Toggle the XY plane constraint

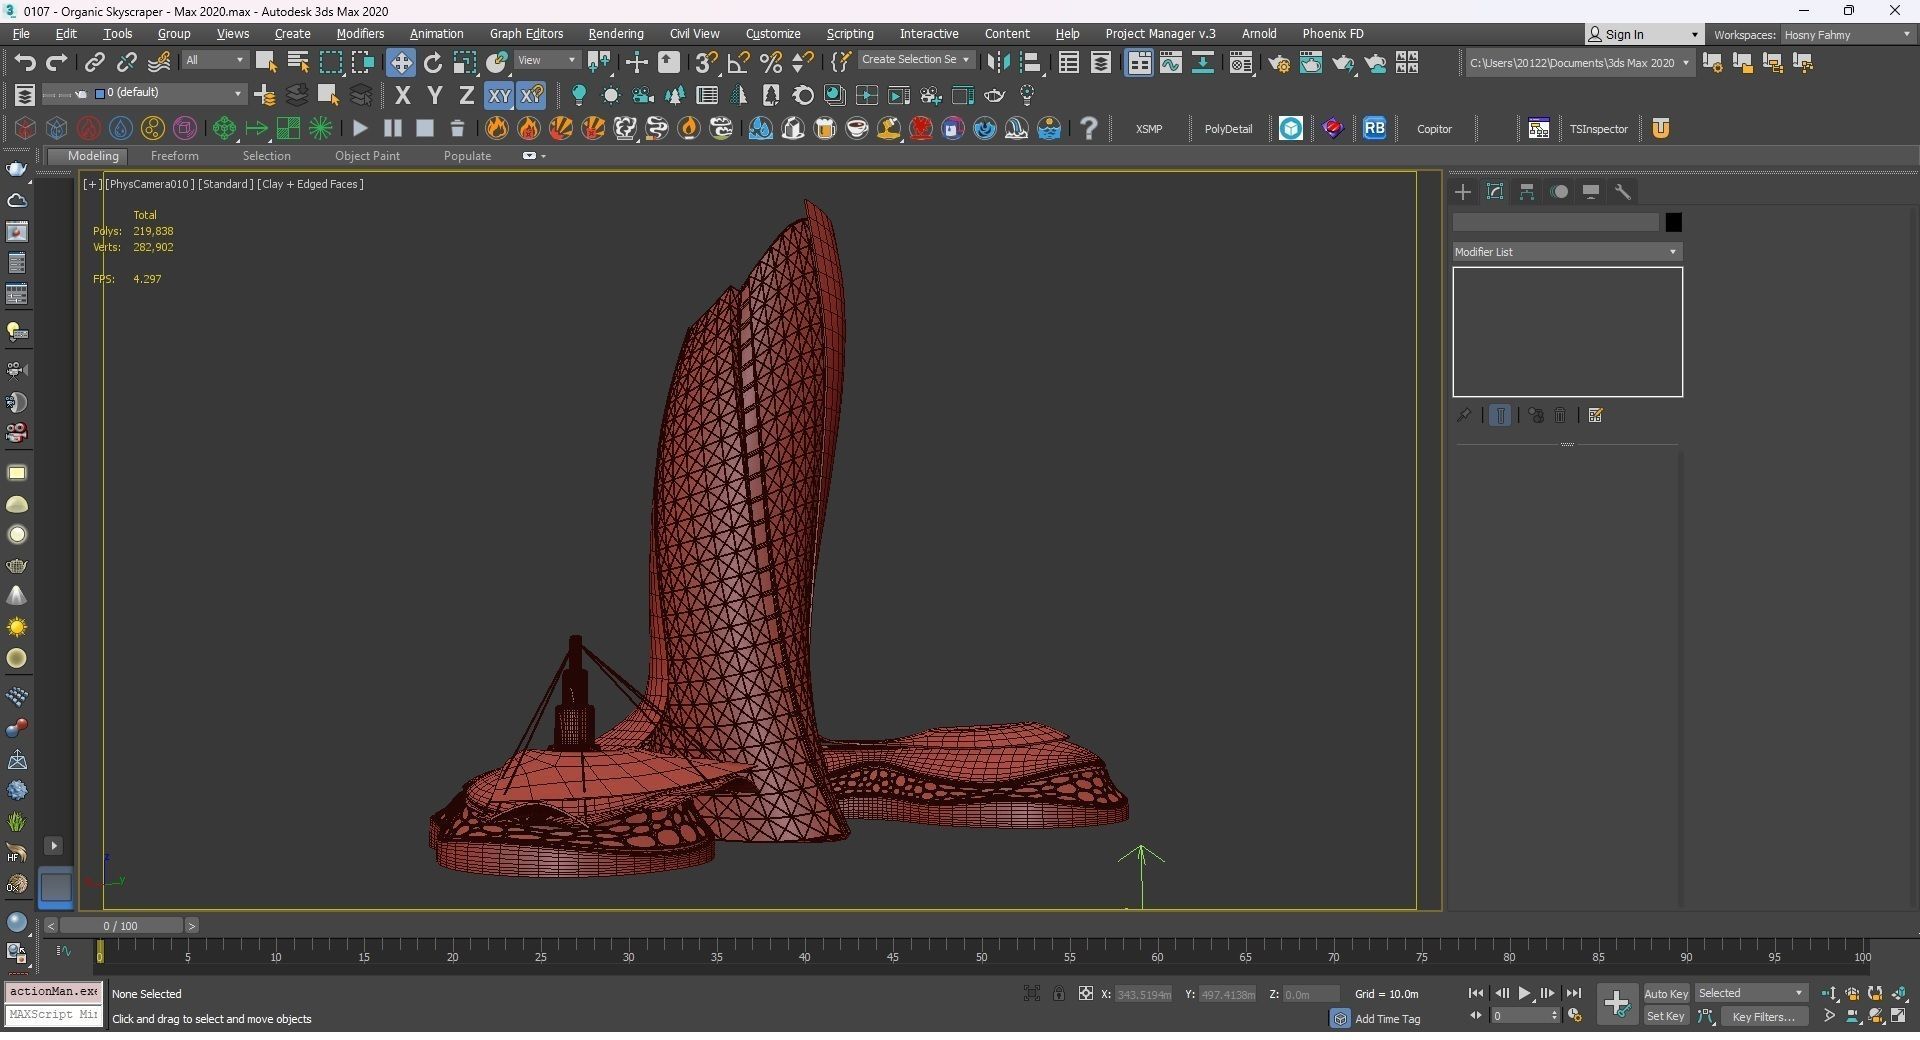coord(499,96)
